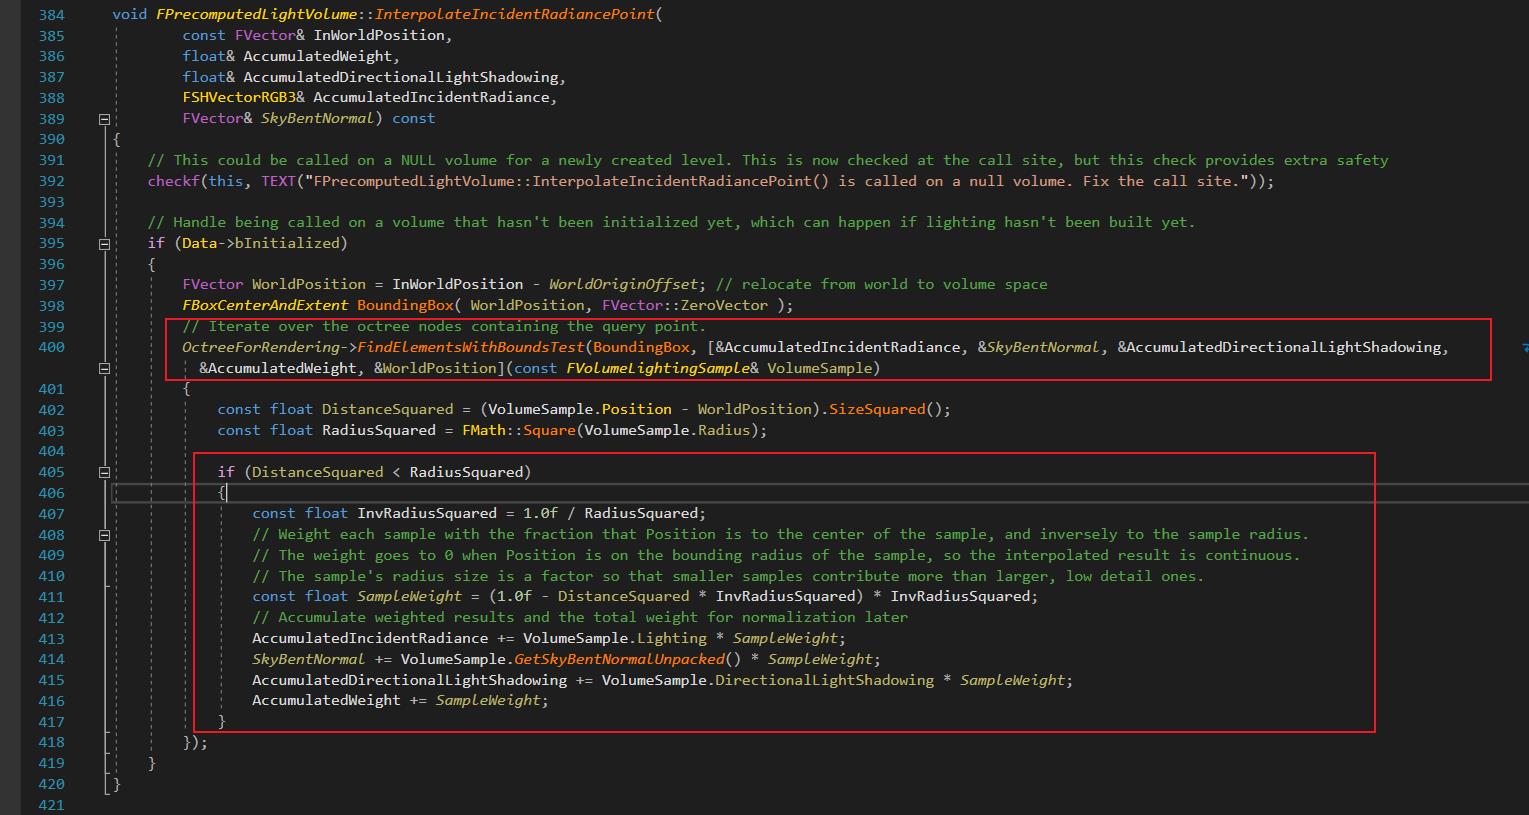This screenshot has height=815, width=1529.
Task: Click line number 406 in the gutter
Action: point(51,493)
